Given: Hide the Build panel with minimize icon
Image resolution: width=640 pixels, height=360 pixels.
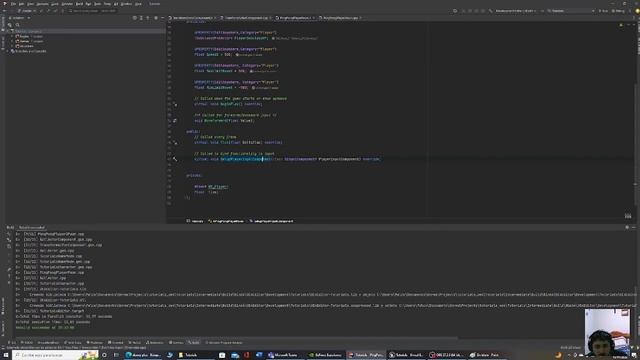Looking at the screenshot, I should [633, 227].
